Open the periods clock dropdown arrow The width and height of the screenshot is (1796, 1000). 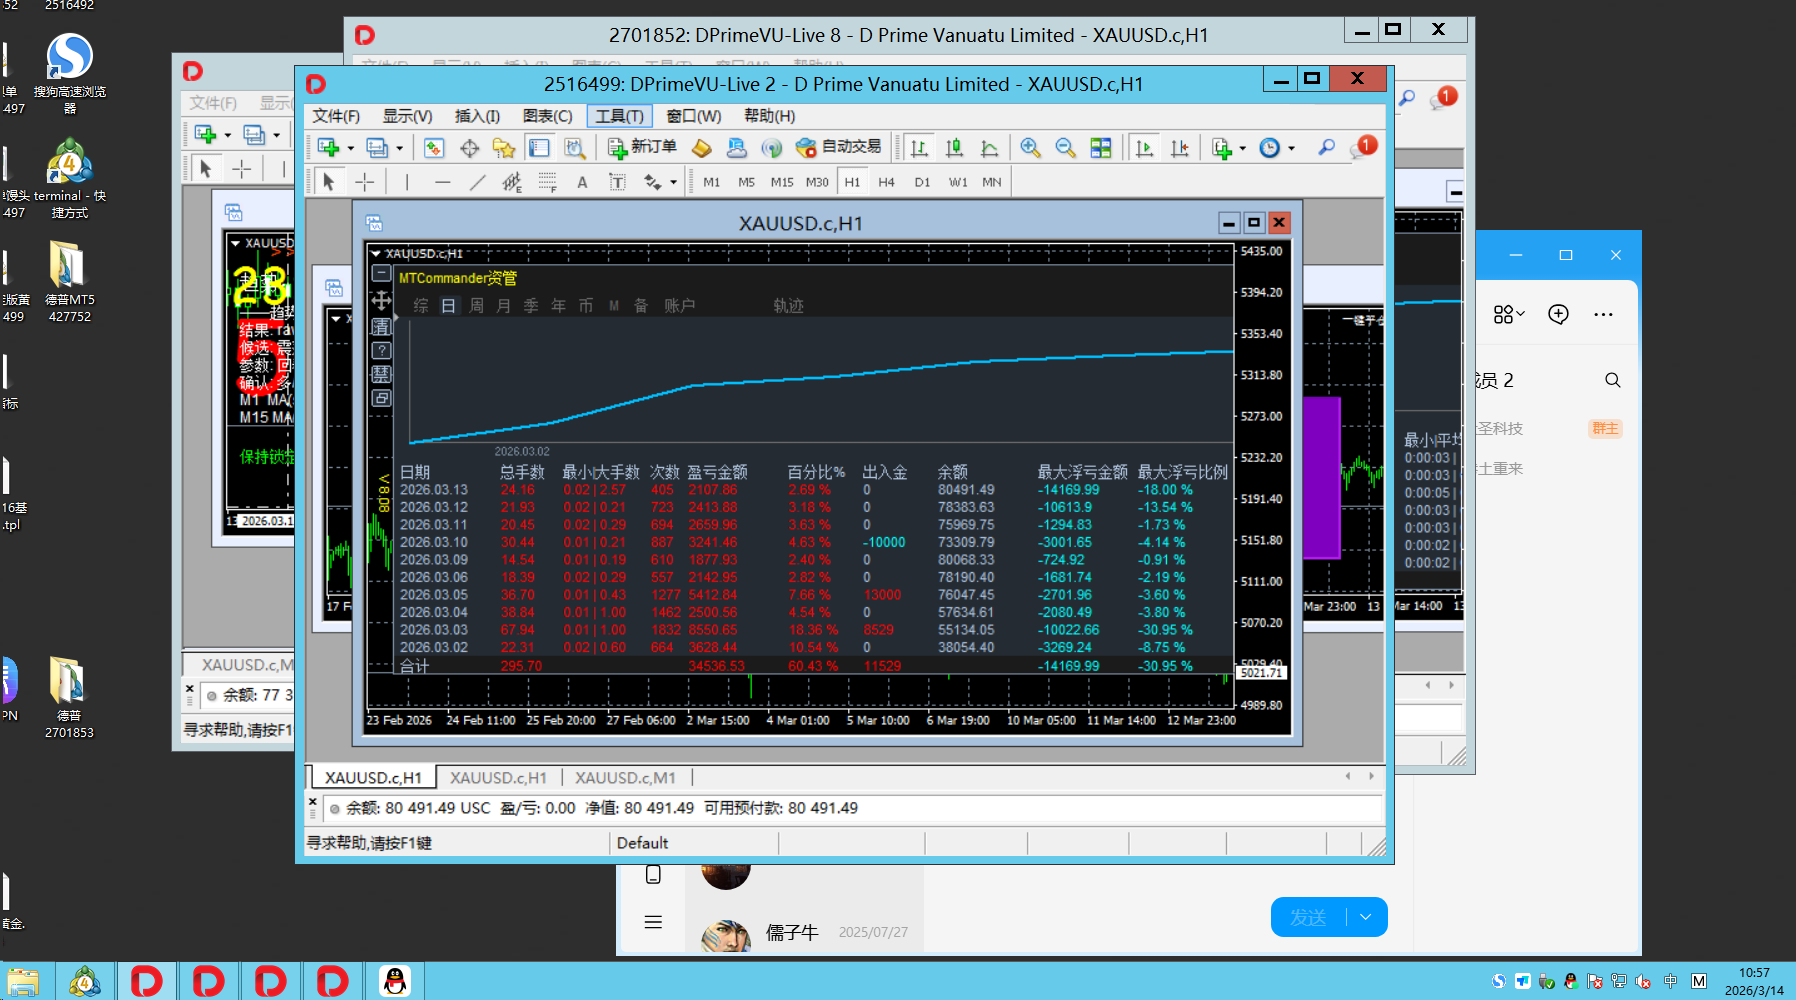click(x=1291, y=148)
